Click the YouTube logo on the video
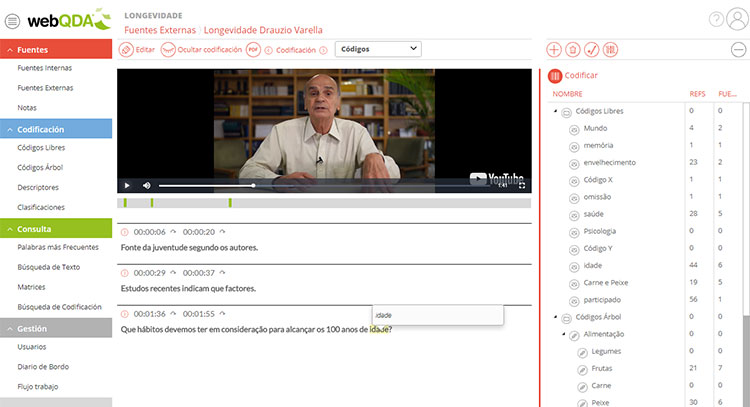Image resolution: width=750 pixels, height=407 pixels. pyautogui.click(x=496, y=178)
